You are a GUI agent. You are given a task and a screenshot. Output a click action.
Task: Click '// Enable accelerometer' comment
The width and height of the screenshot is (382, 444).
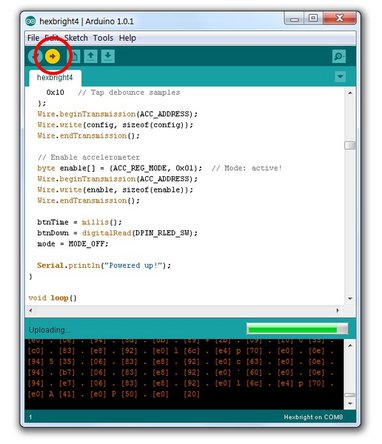88,157
